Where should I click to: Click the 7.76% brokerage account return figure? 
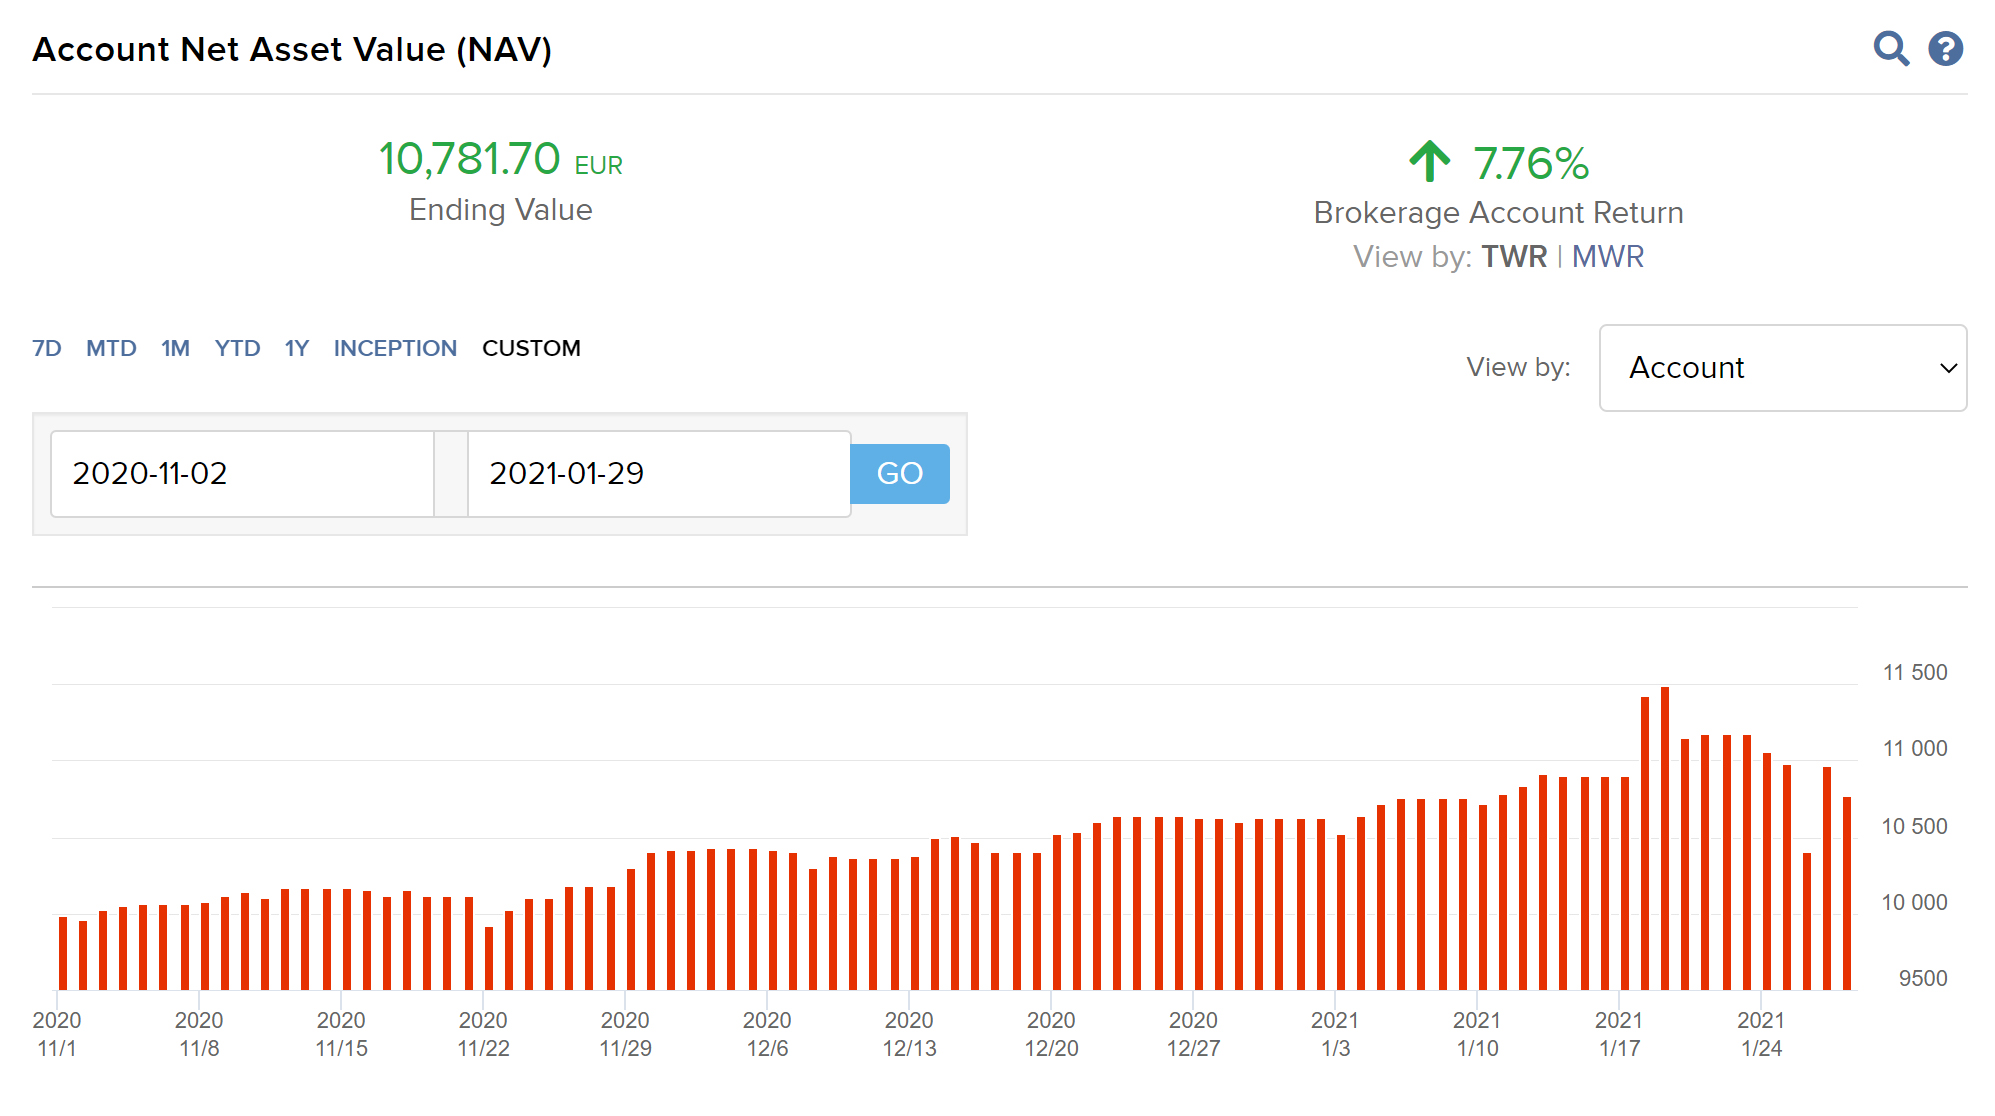(1530, 163)
